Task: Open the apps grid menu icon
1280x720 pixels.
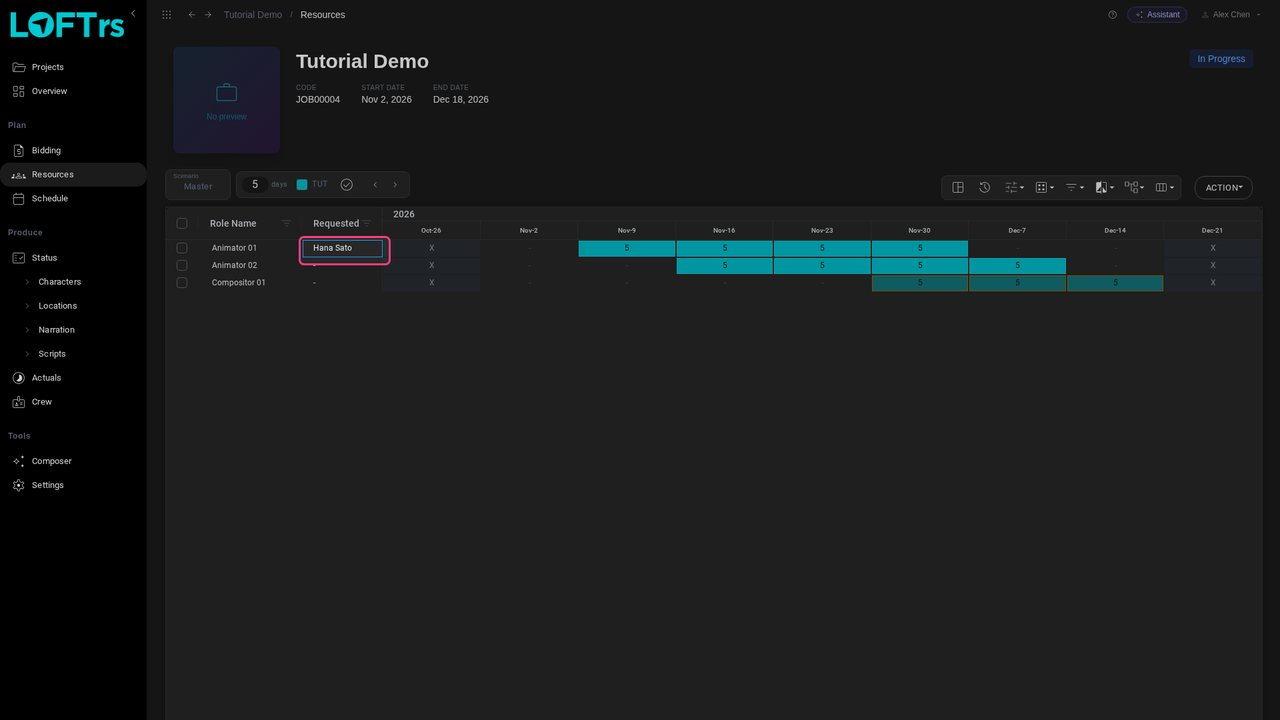Action: click(166, 15)
